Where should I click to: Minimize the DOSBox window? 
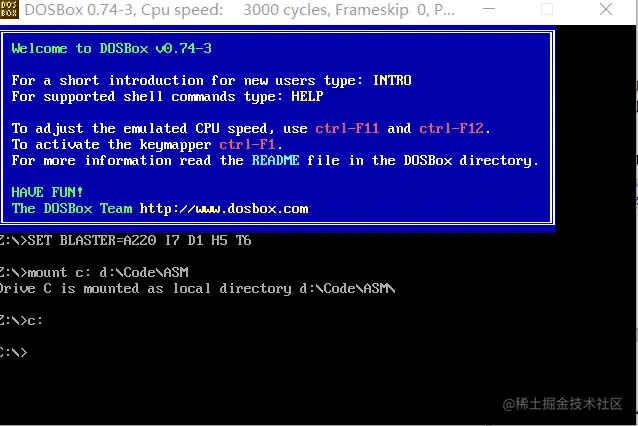[x=489, y=9]
